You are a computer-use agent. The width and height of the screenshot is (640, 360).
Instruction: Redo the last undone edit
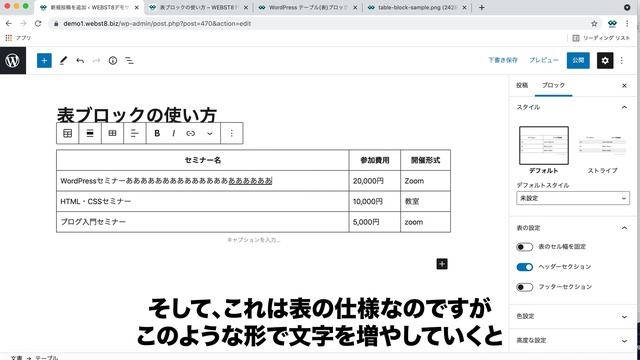pyautogui.click(x=96, y=60)
